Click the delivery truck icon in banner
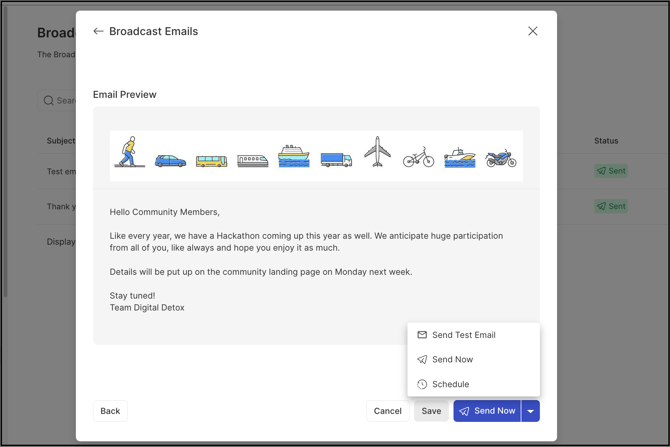 [x=336, y=159]
